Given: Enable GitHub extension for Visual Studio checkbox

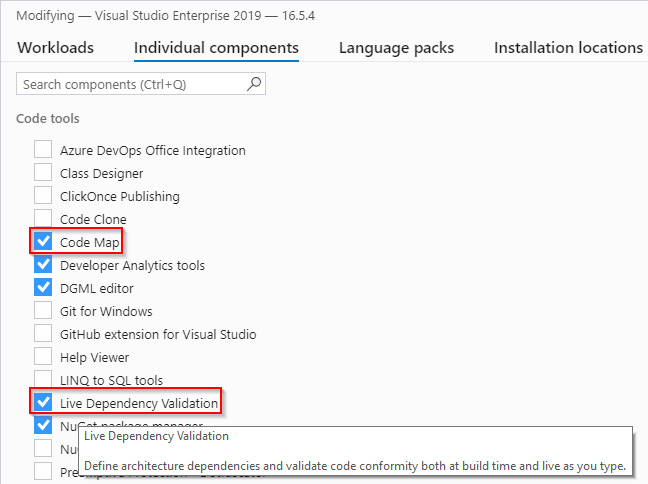Looking at the screenshot, I should [x=43, y=334].
